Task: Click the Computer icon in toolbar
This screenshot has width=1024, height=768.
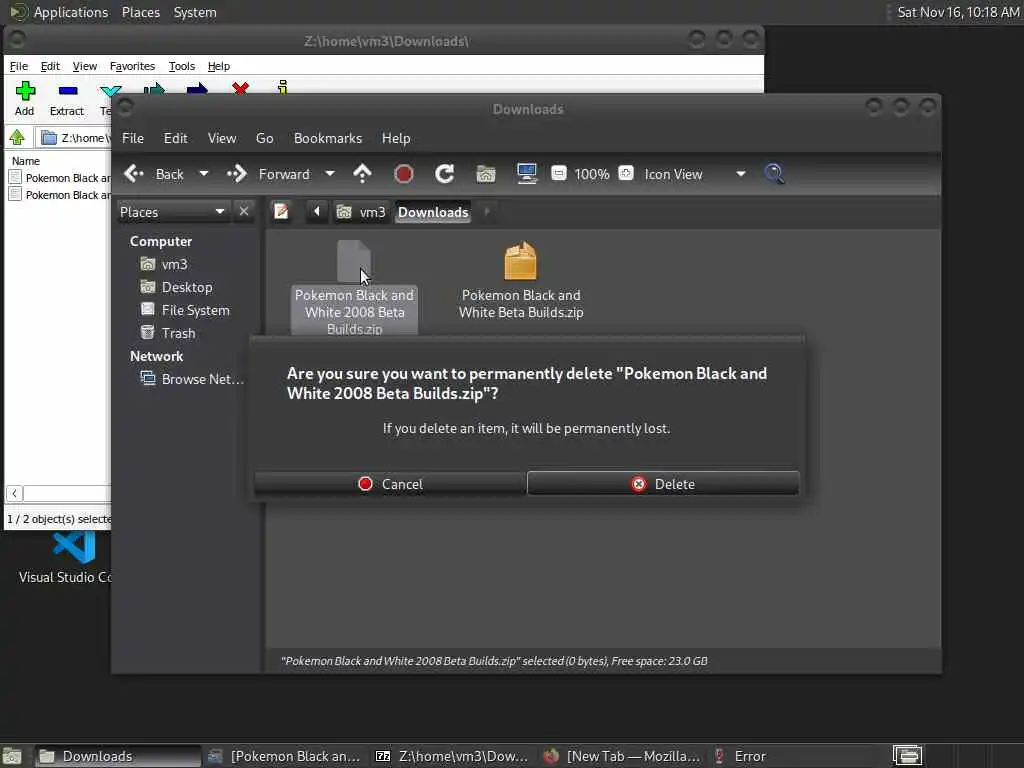Action: [x=526, y=174]
